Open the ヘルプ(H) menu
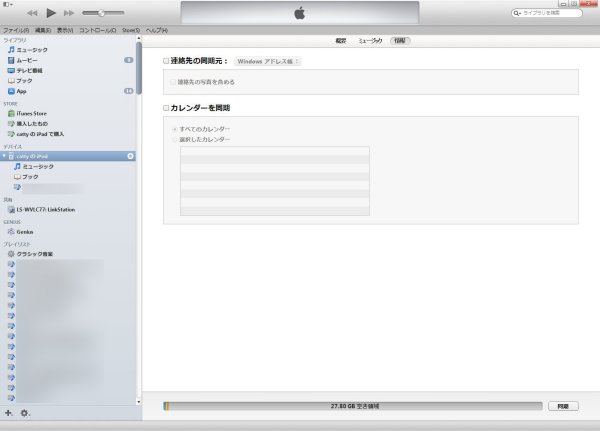The height and width of the screenshot is (431, 600). coord(157,30)
